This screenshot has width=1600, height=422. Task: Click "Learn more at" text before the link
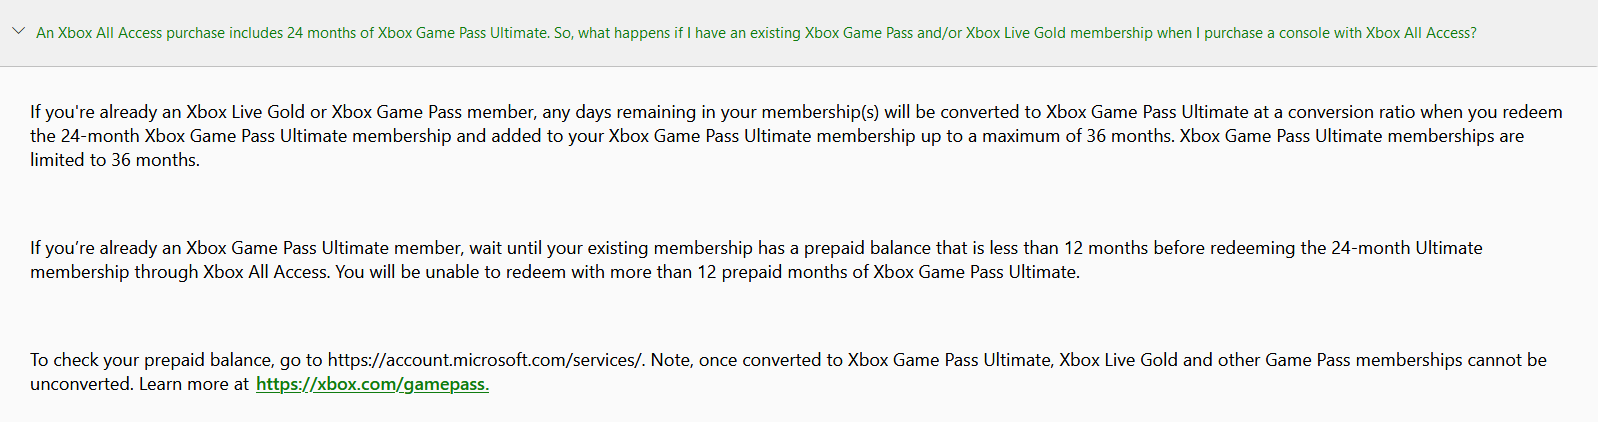[x=194, y=384]
